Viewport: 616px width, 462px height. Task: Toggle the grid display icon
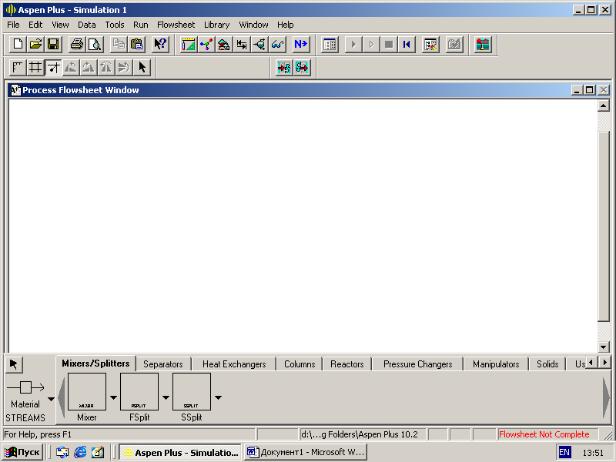coord(35,68)
